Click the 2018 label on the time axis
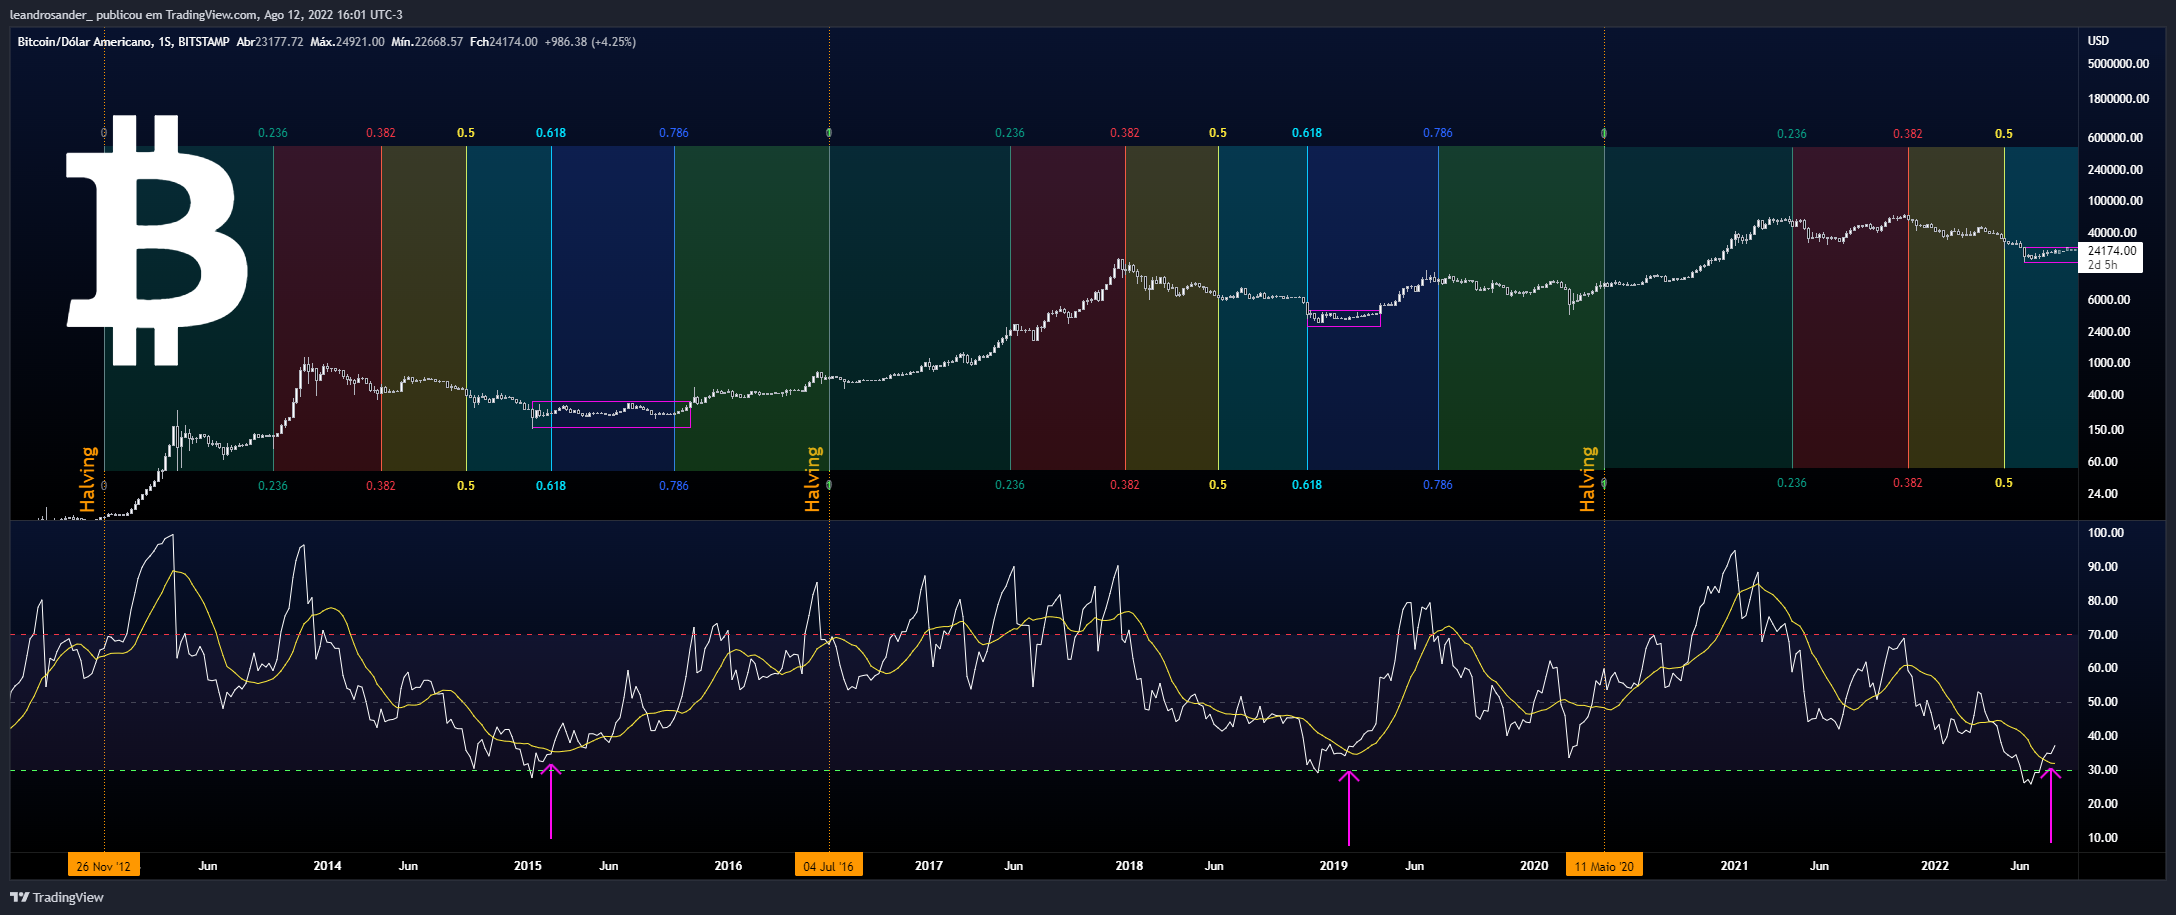The width and height of the screenshot is (2176, 915). pyautogui.click(x=1129, y=866)
